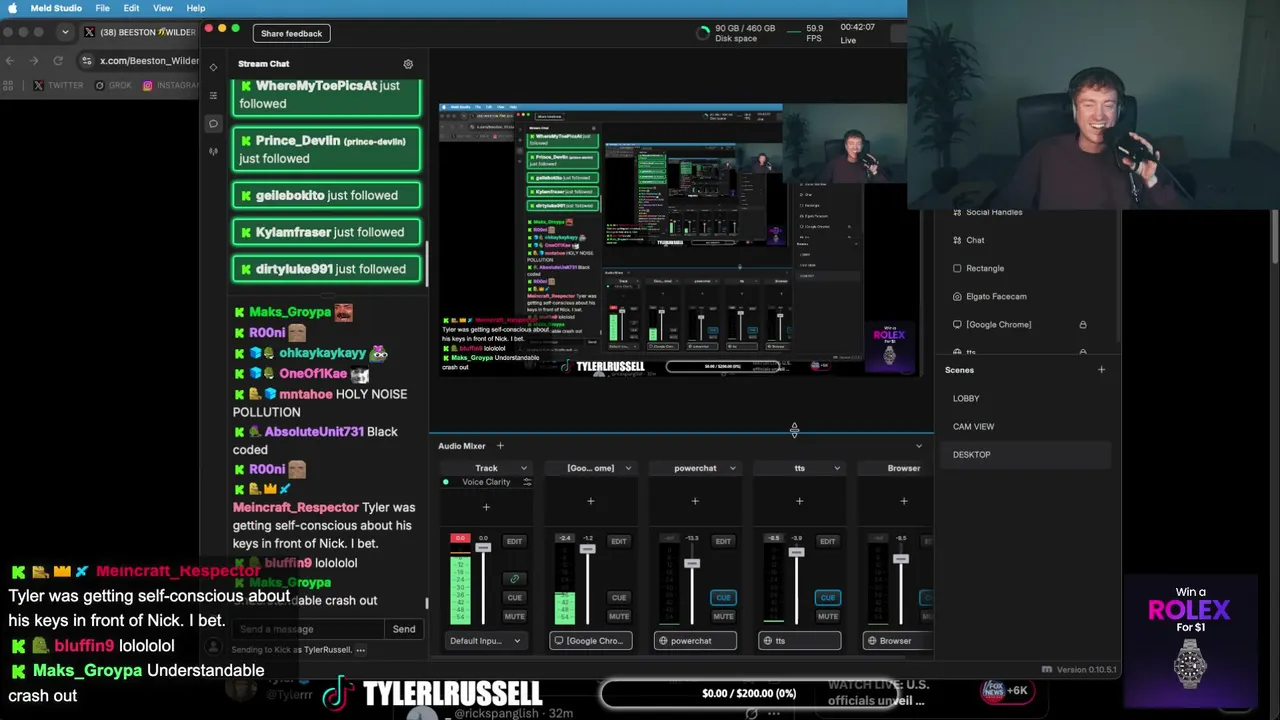Click the Share feedback button
The image size is (1280, 720).
pyautogui.click(x=291, y=34)
